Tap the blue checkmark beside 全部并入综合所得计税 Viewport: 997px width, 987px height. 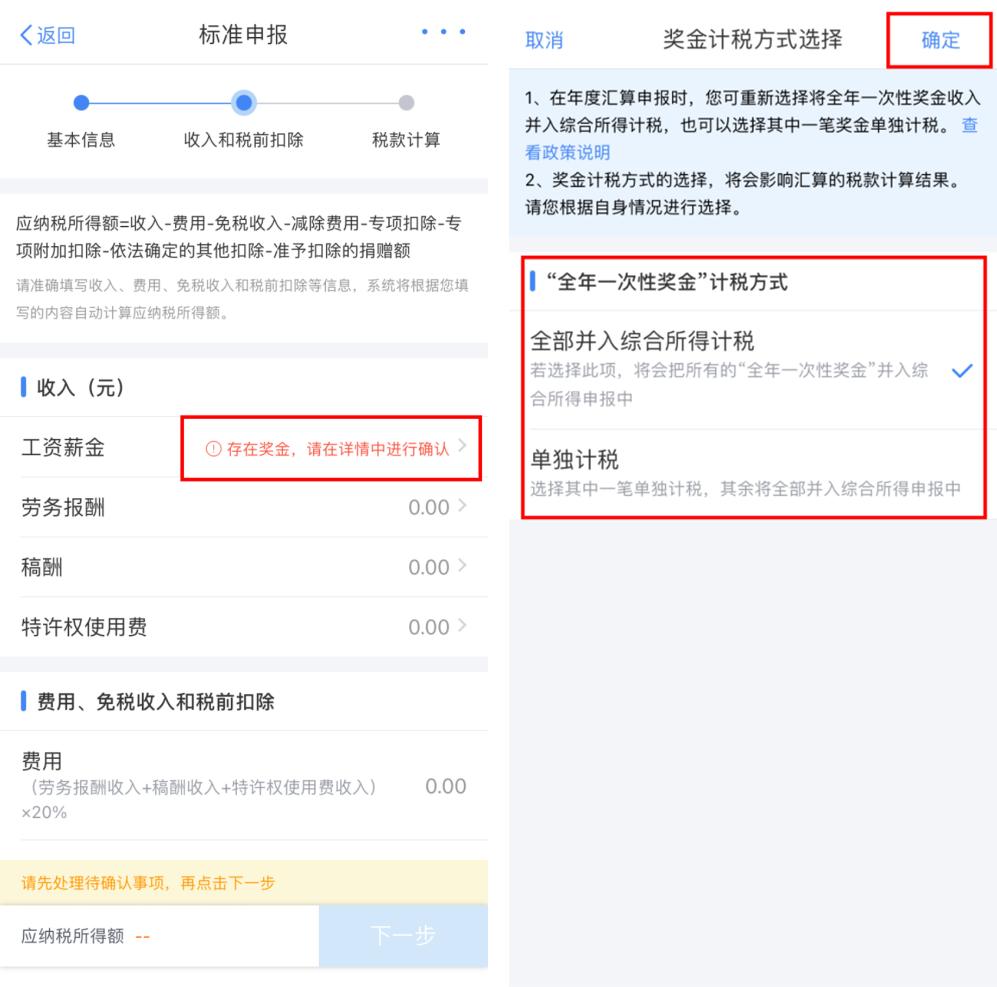(x=962, y=370)
